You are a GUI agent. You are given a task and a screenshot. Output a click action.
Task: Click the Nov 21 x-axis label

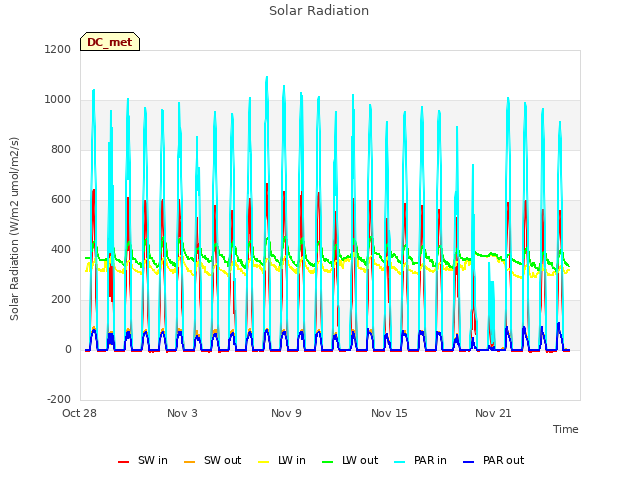click(x=493, y=413)
